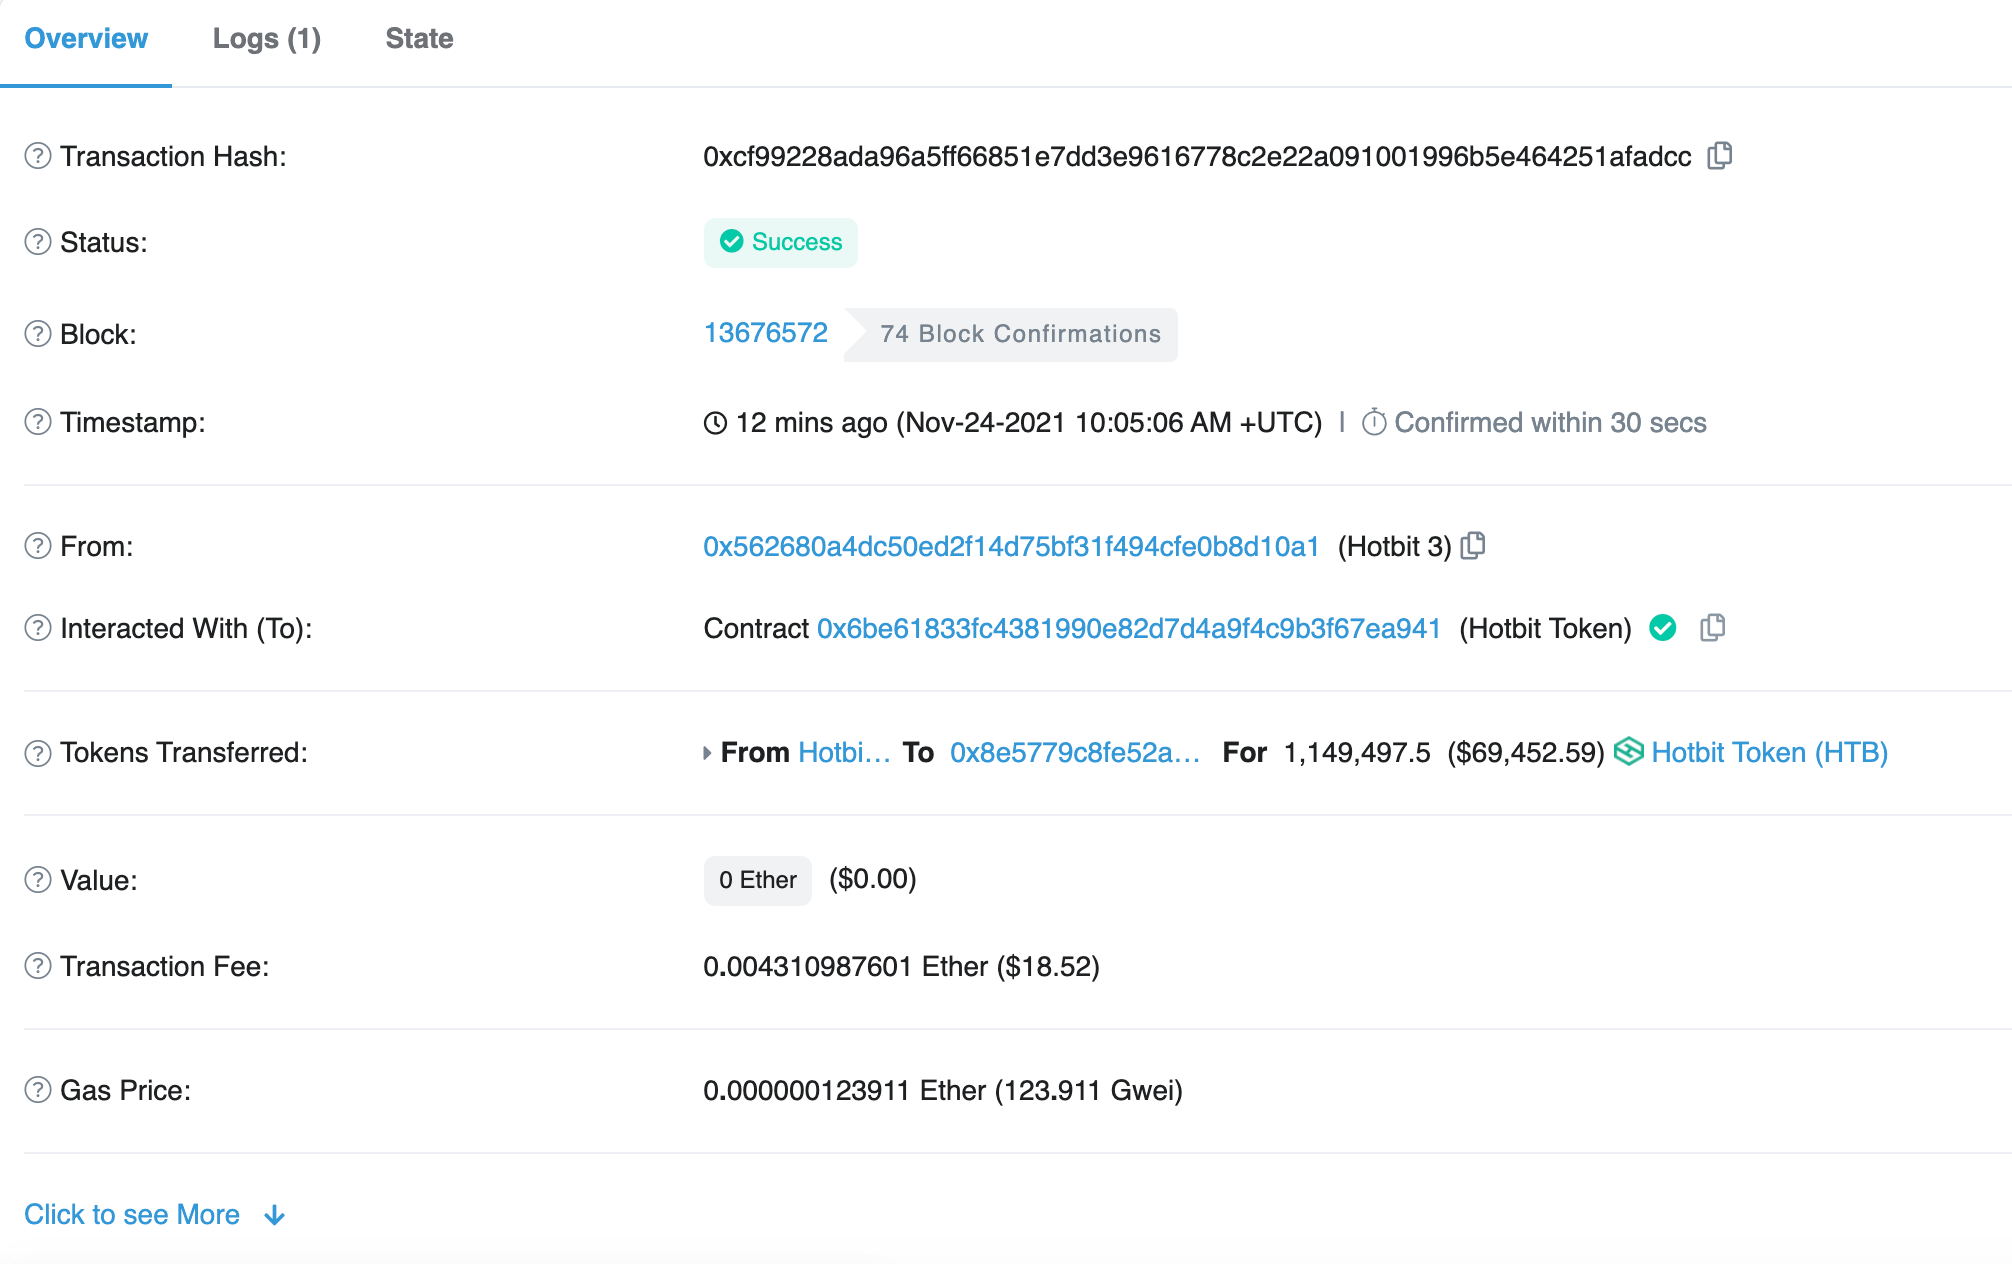Copy the transaction hash to clipboard
Image resolution: width=2012 pixels, height=1264 pixels.
pos(1719,156)
